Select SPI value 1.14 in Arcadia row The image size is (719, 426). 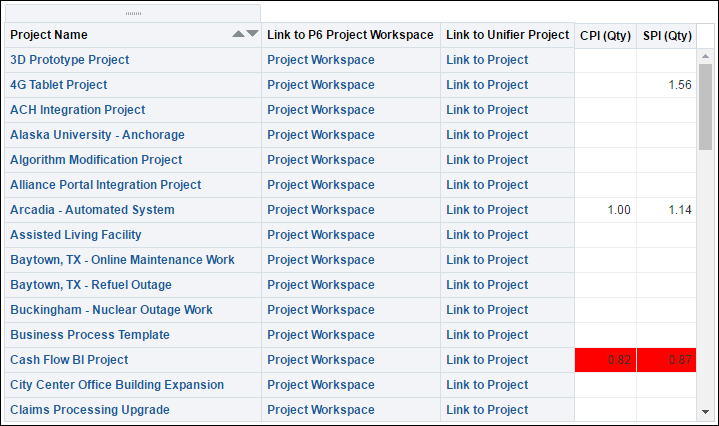coord(680,210)
